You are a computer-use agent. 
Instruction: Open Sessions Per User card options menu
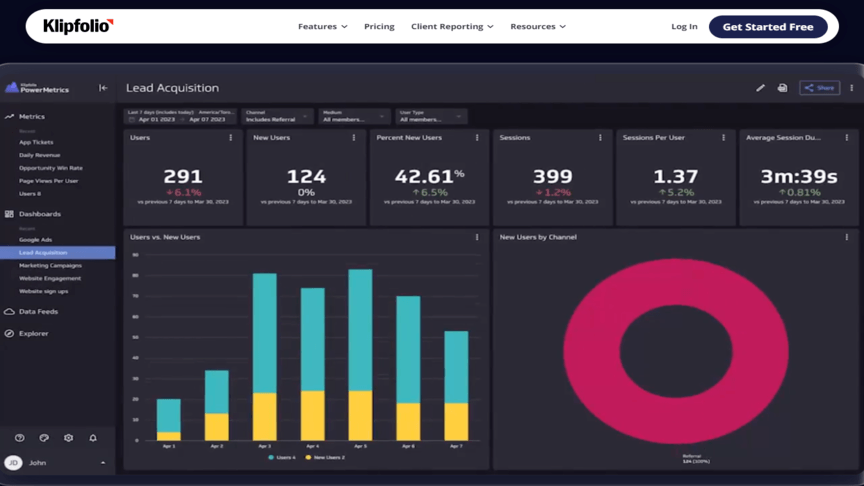click(723, 138)
